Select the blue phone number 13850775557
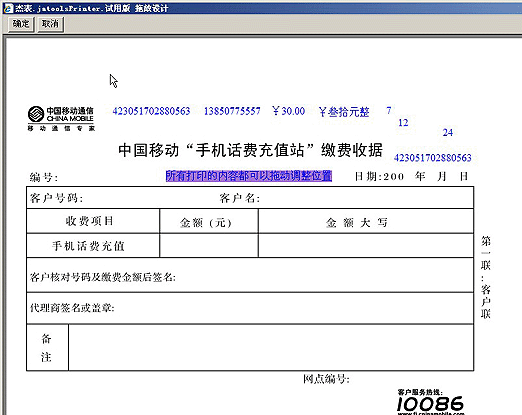 pyautogui.click(x=232, y=111)
